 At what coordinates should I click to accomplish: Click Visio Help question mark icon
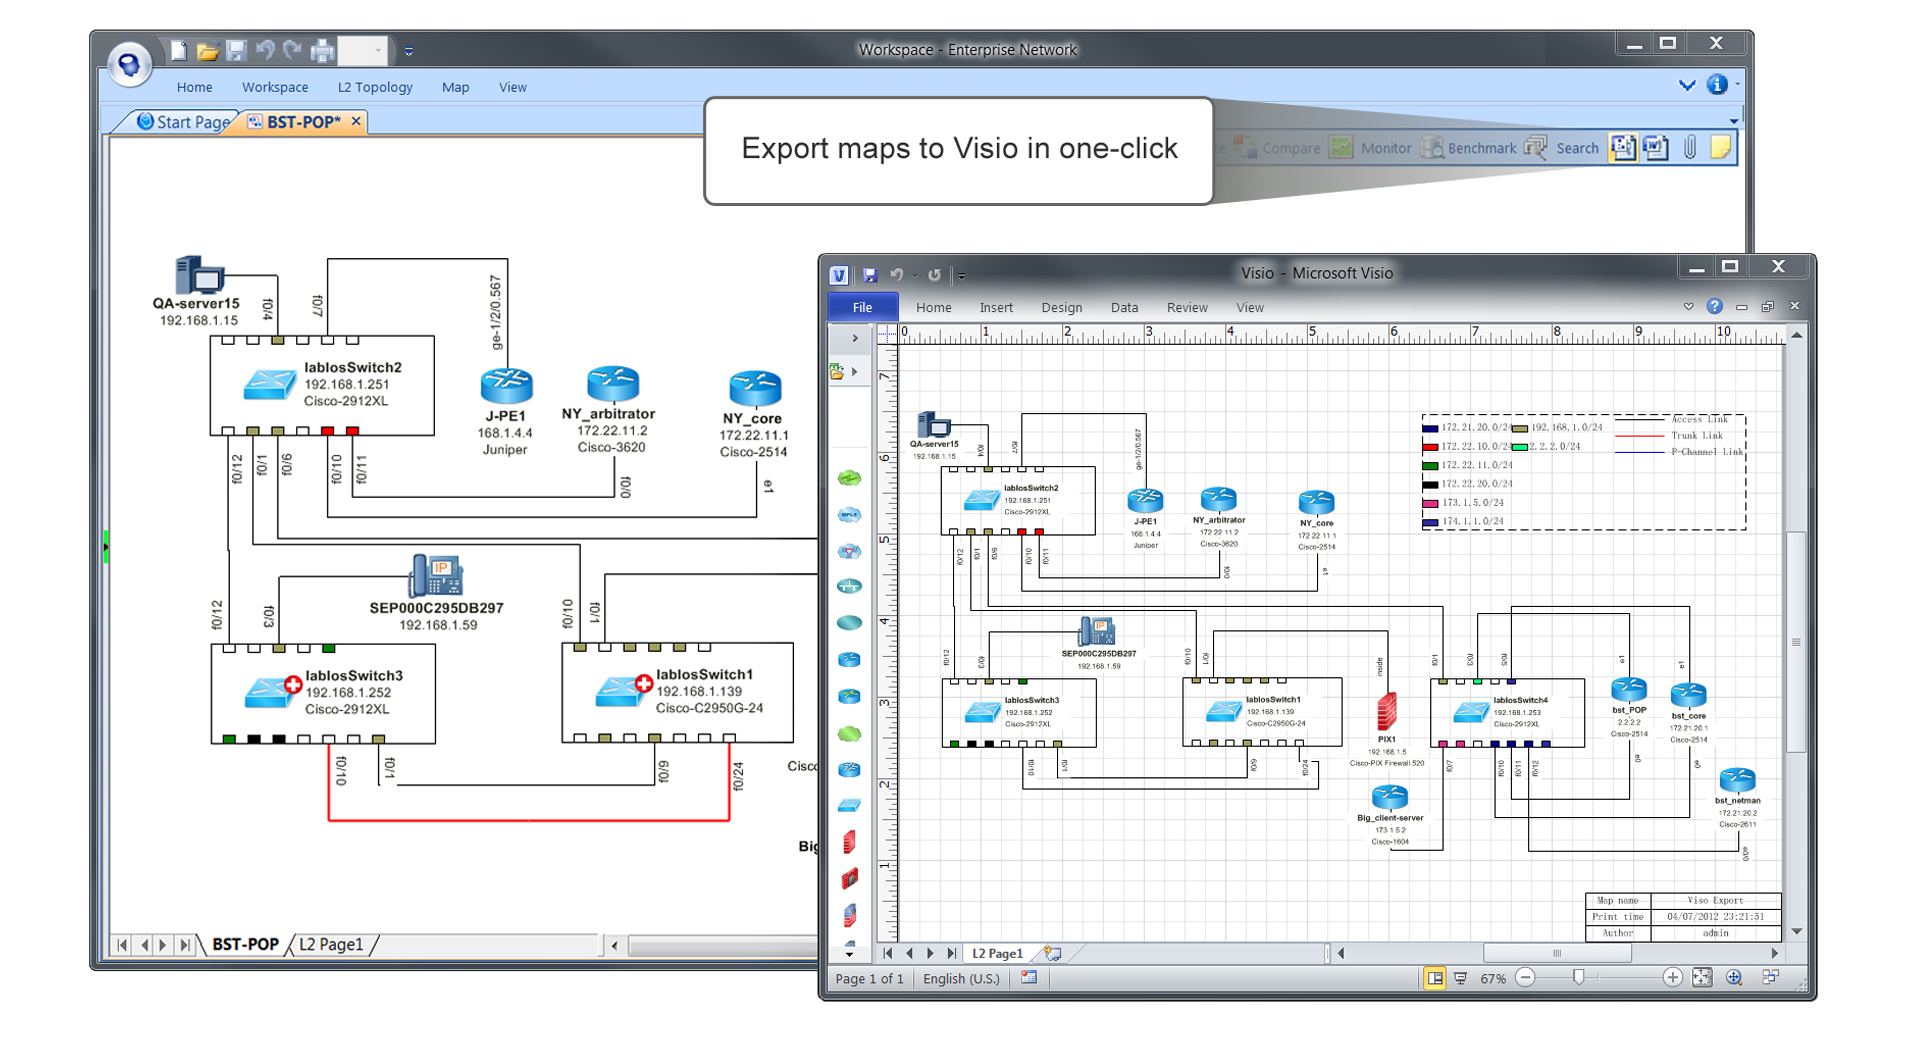(x=1715, y=306)
